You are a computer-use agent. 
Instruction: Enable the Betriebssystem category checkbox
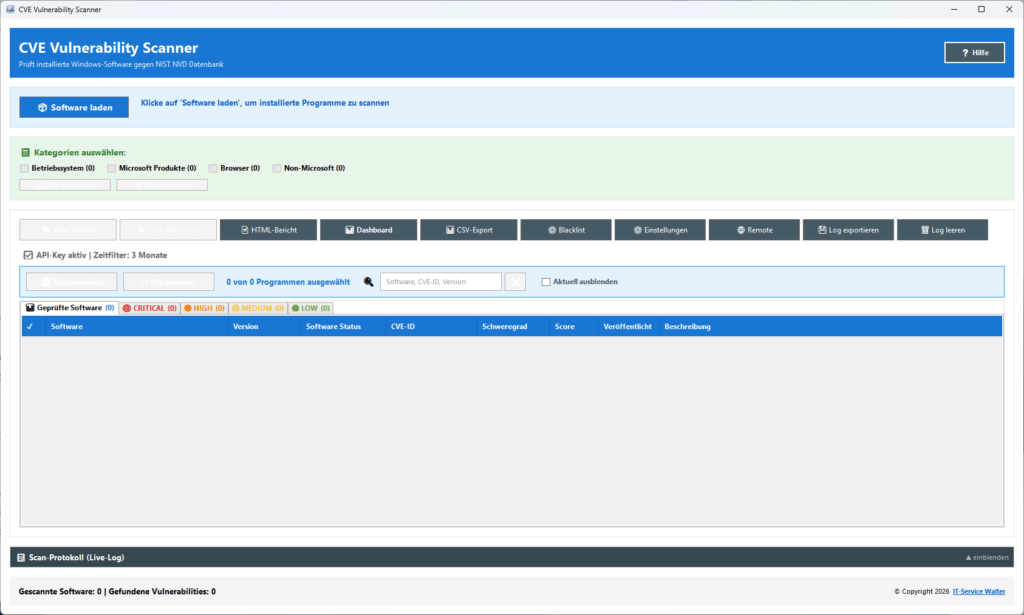(x=23, y=168)
